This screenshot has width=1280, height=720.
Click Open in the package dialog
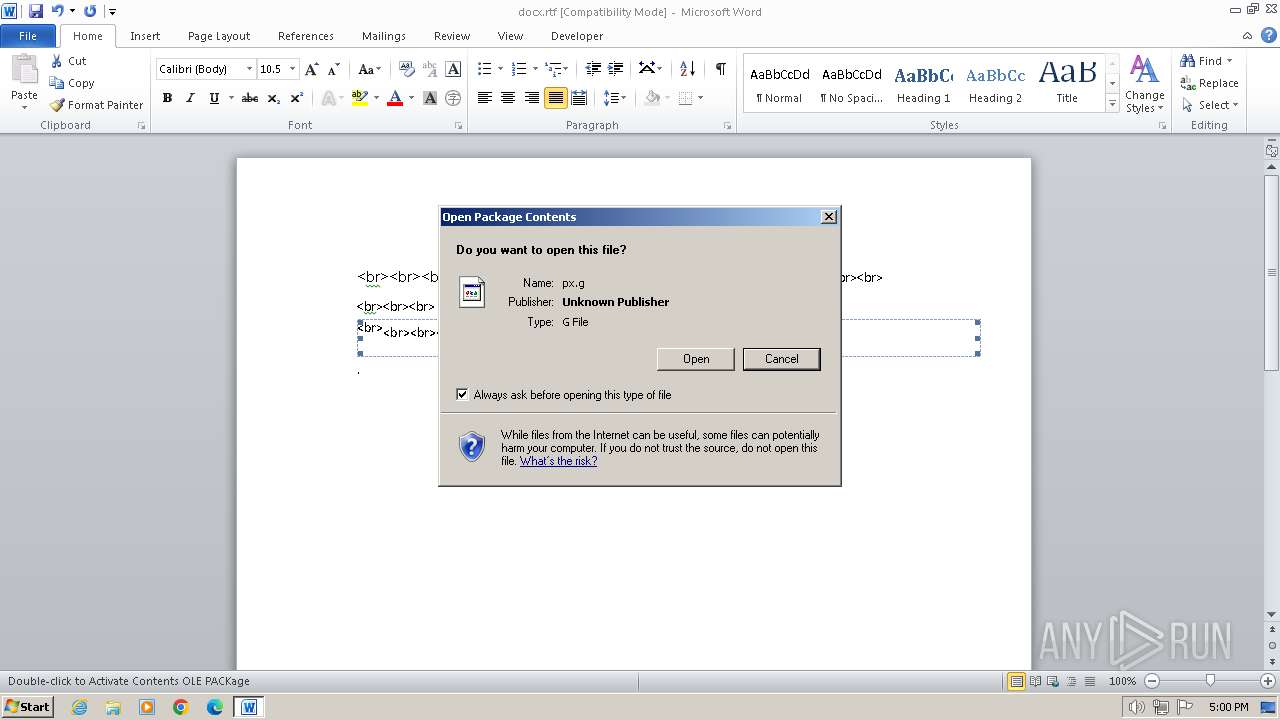point(696,359)
